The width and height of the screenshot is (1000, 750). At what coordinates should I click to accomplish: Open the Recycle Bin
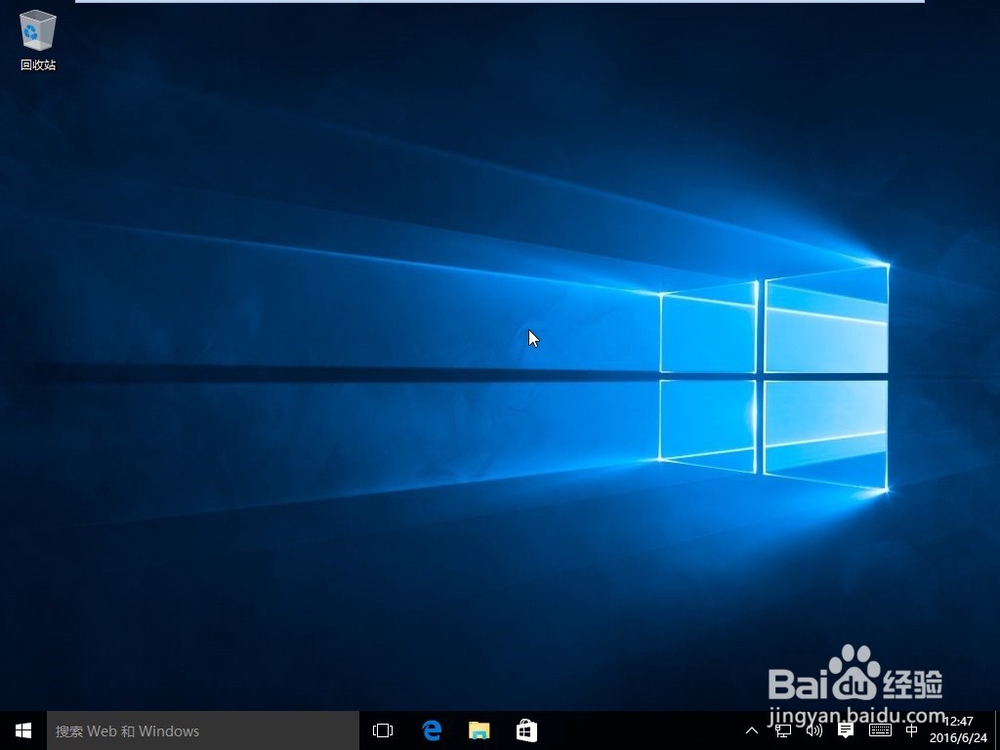pos(36,32)
